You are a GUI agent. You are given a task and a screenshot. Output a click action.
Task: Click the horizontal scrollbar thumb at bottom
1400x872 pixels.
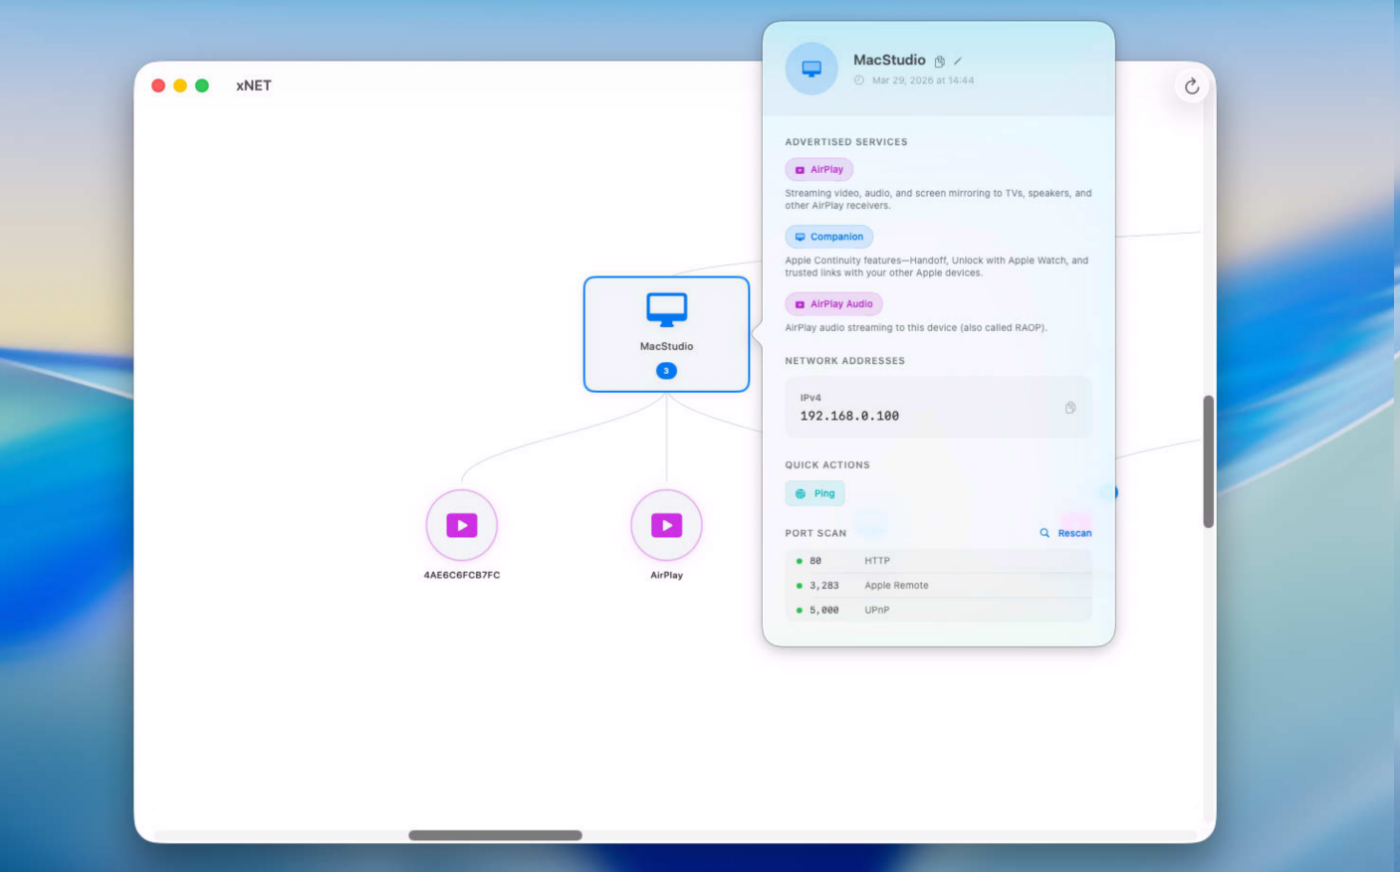coord(495,835)
